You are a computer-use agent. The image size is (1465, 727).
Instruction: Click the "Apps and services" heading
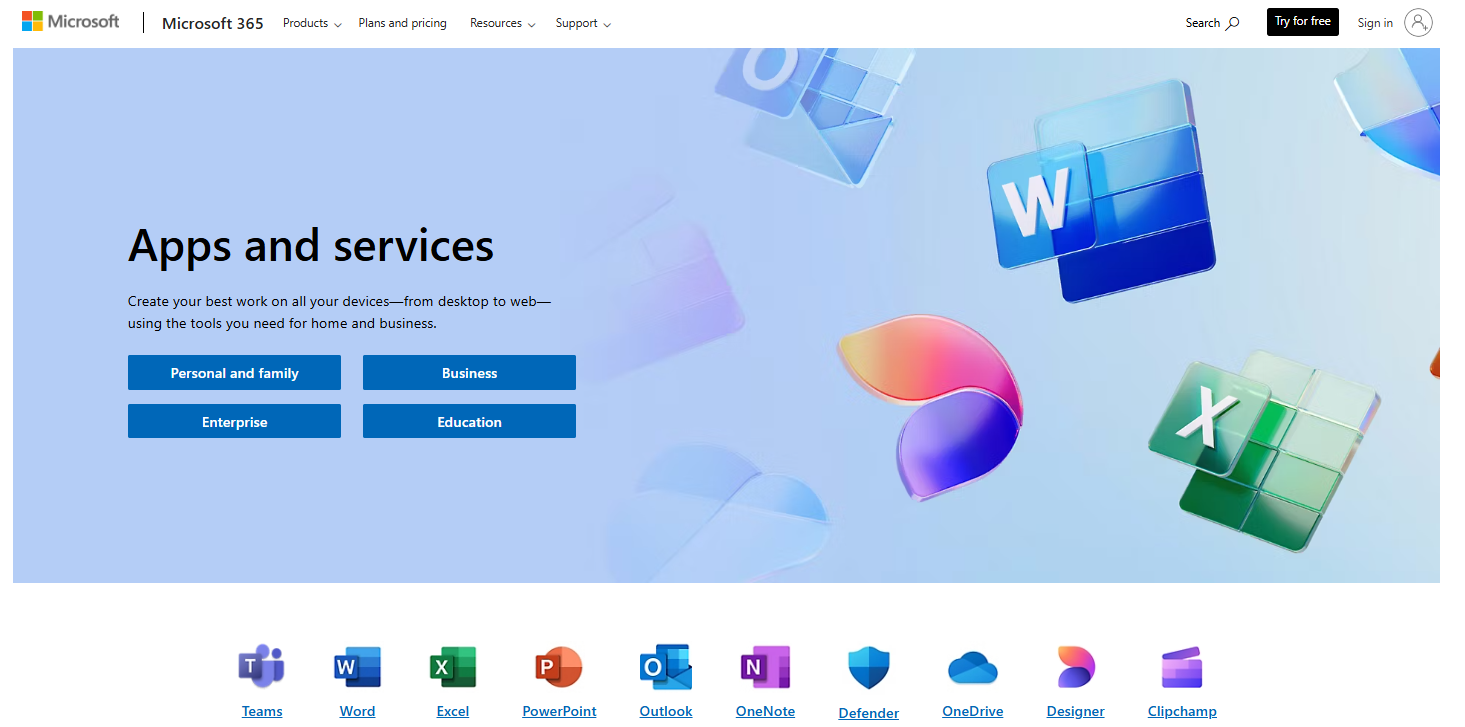(x=311, y=246)
